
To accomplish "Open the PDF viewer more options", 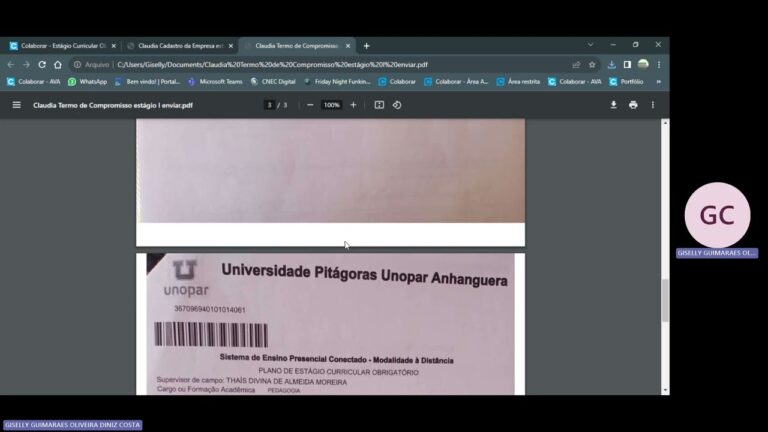I will click(x=653, y=105).
